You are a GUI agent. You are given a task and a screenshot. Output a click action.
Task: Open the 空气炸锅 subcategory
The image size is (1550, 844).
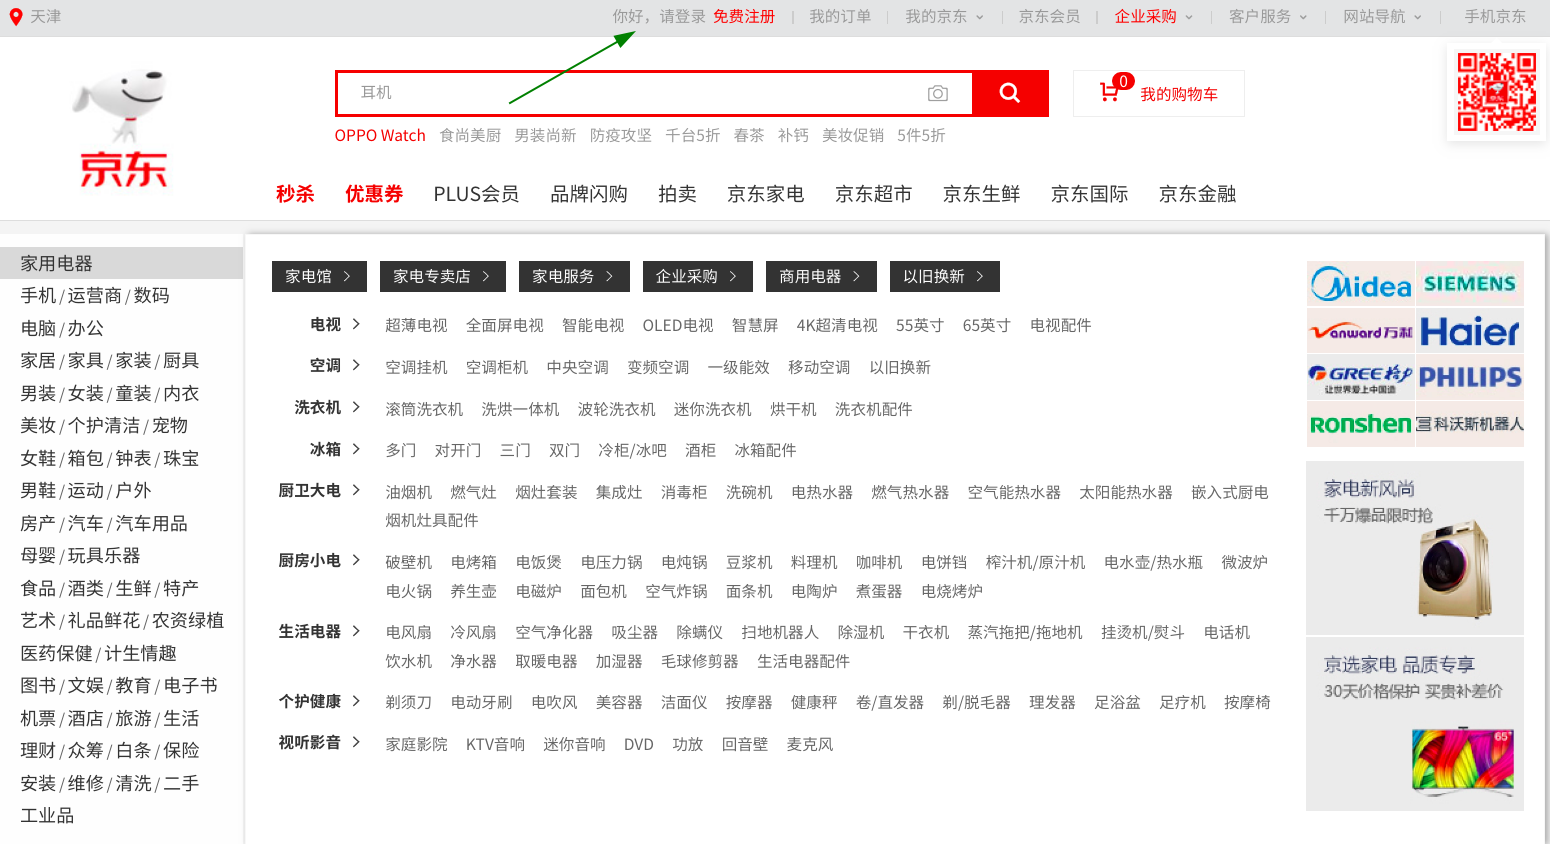pos(676,591)
